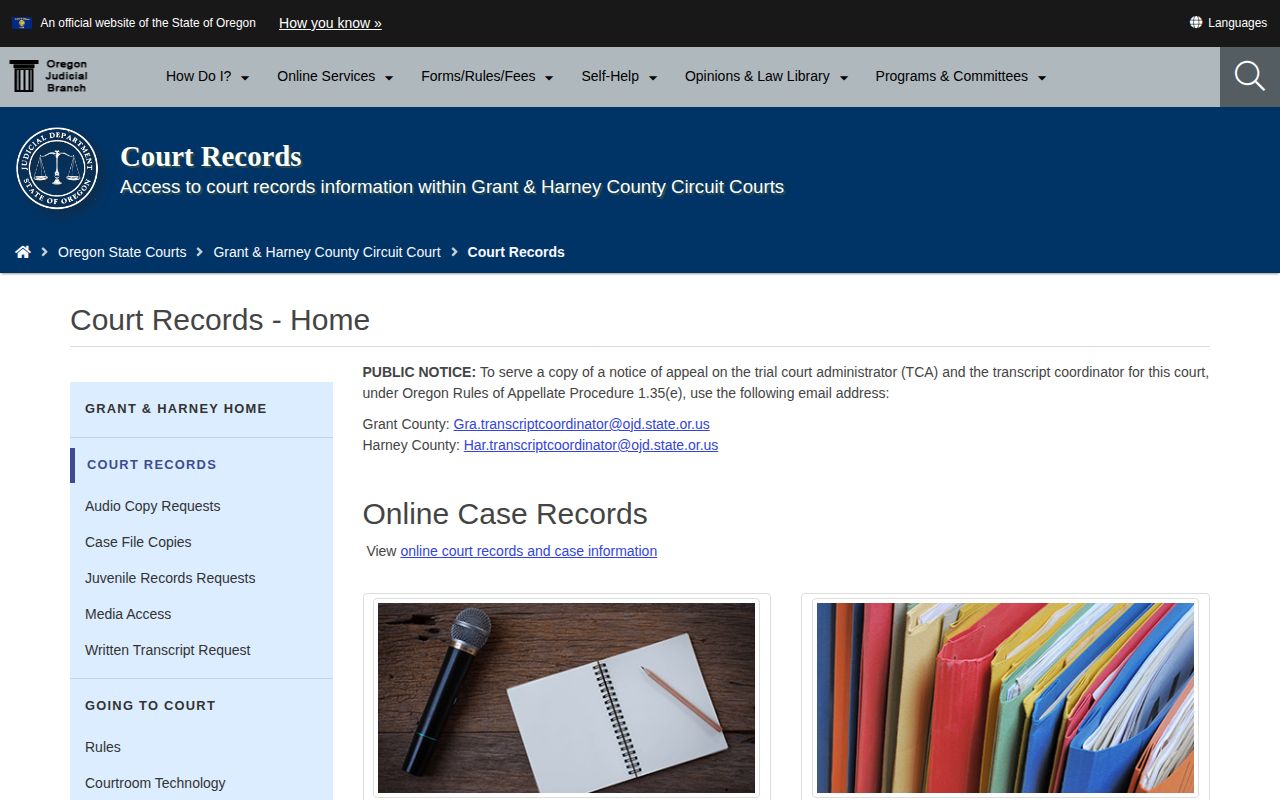Expand the Forms/Rules/Fees menu

pos(487,76)
